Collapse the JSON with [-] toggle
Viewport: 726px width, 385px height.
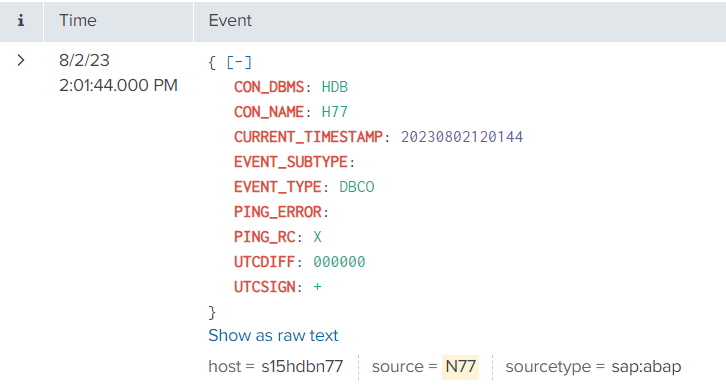point(239,62)
